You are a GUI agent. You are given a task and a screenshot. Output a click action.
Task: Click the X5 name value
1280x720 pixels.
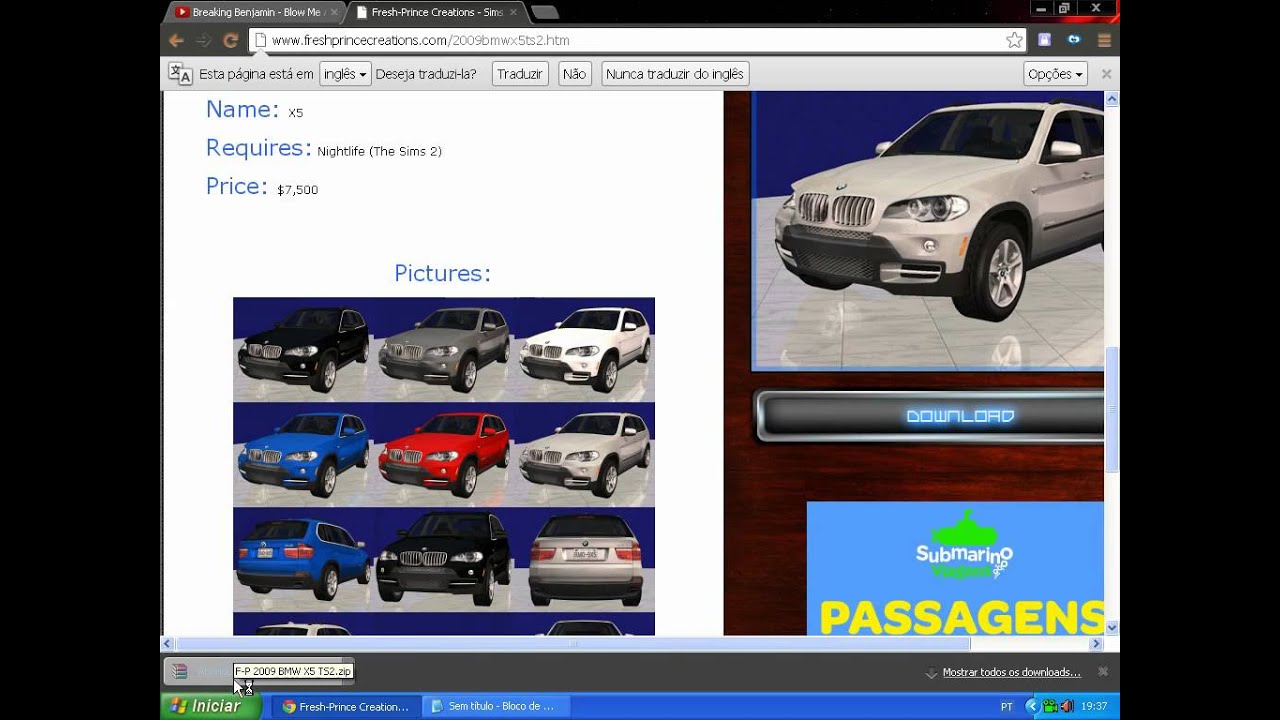click(295, 113)
